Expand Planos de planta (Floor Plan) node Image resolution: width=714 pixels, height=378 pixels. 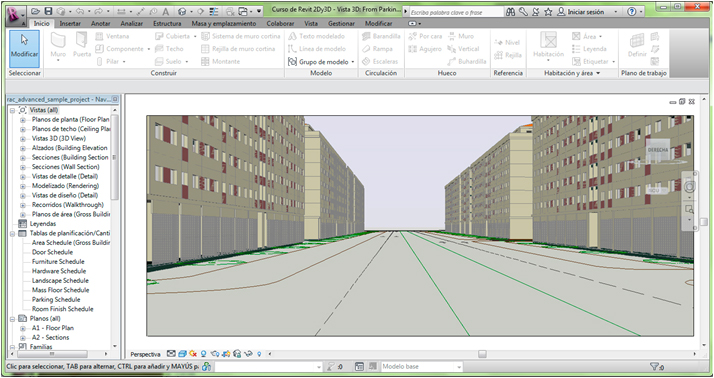click(22, 120)
